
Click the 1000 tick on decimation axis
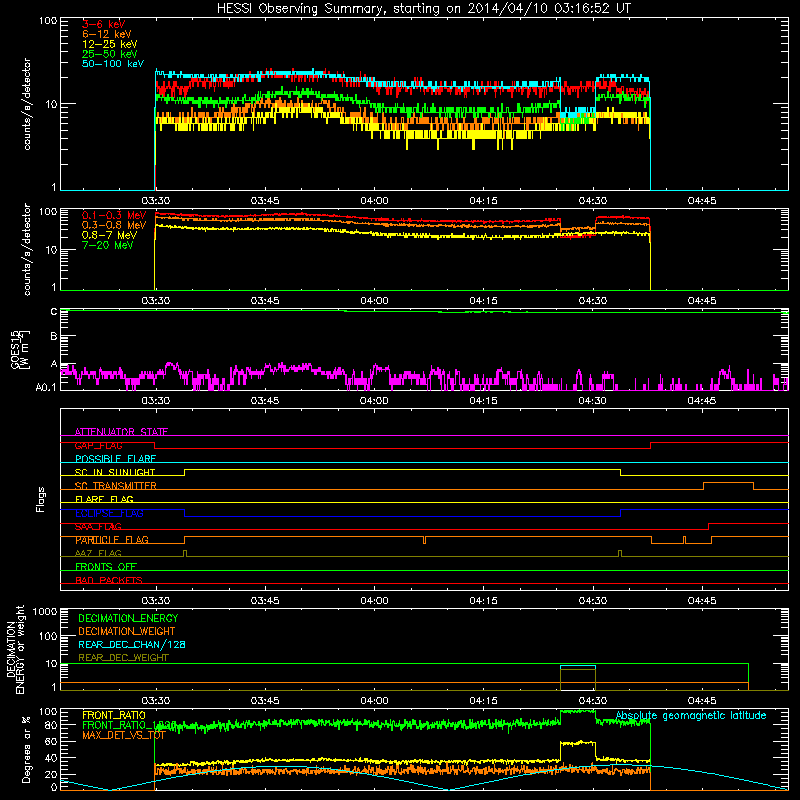click(45, 611)
